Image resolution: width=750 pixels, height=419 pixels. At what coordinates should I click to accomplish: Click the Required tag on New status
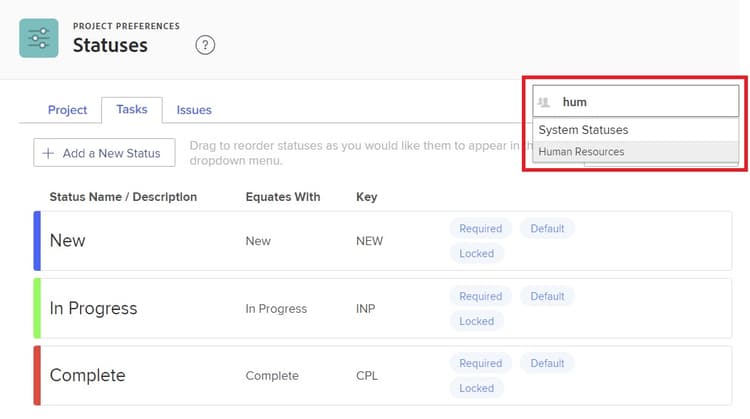coord(480,228)
